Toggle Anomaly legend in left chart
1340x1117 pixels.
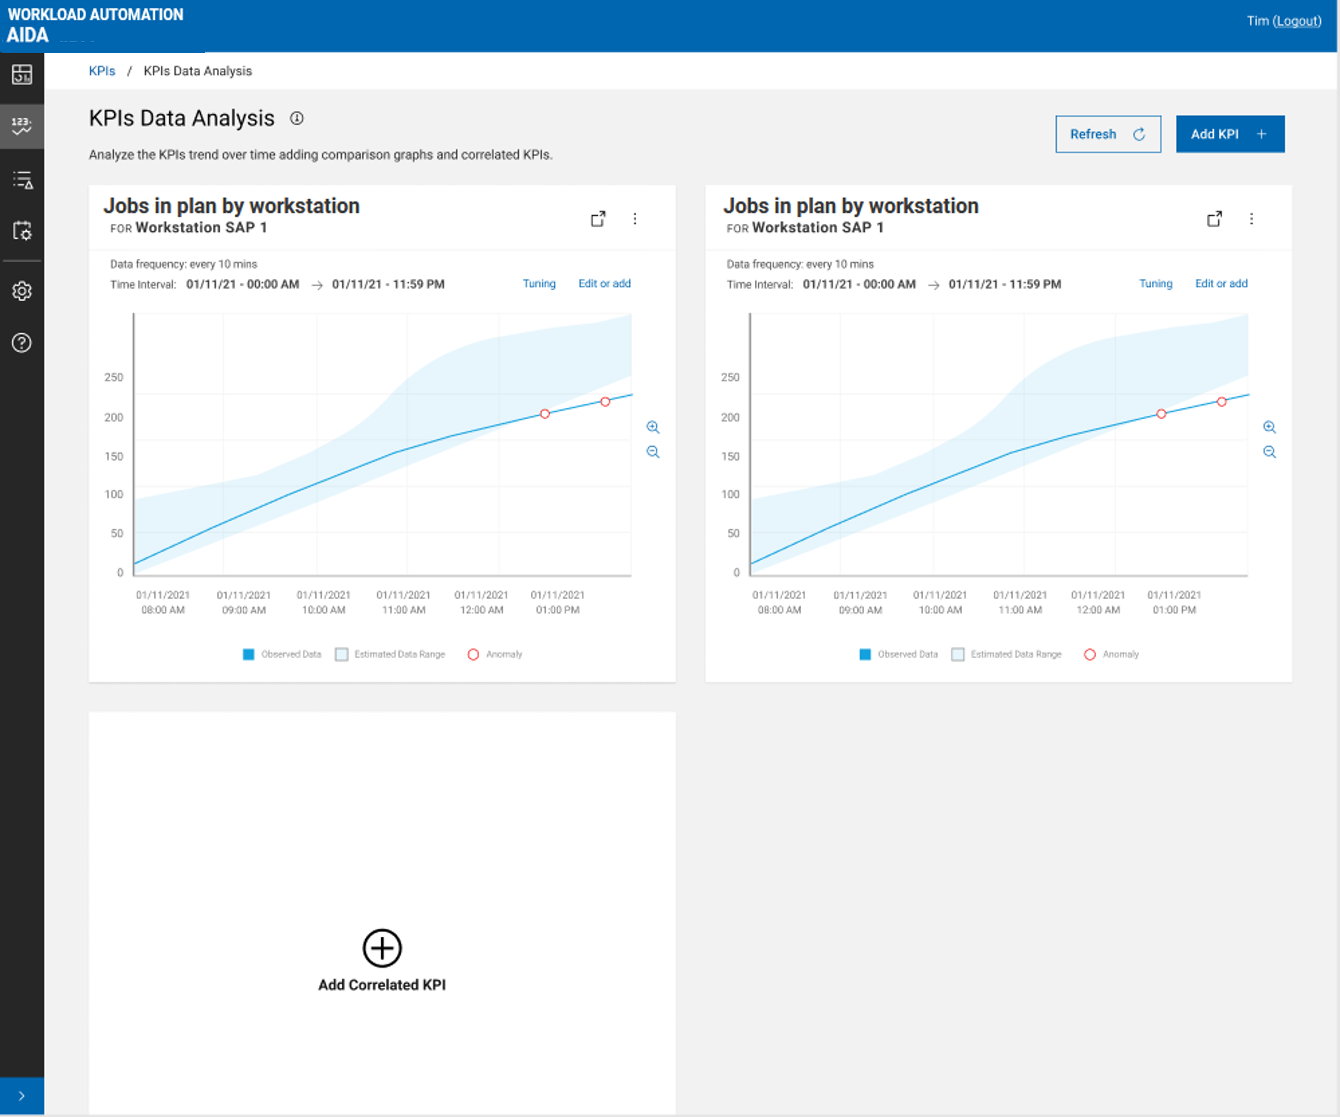(x=495, y=654)
